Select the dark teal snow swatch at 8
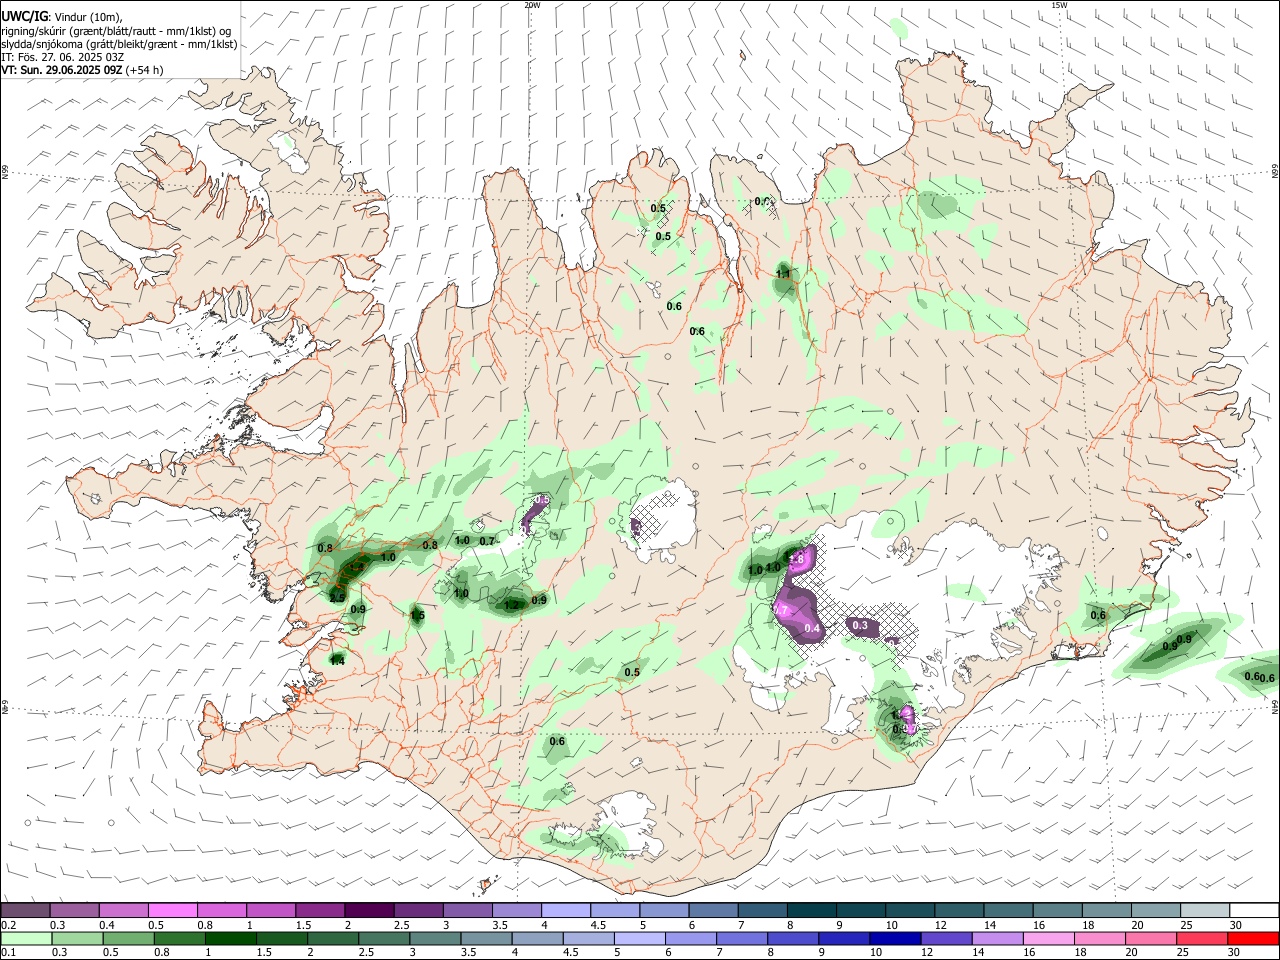The height and width of the screenshot is (960, 1280). [x=810, y=910]
